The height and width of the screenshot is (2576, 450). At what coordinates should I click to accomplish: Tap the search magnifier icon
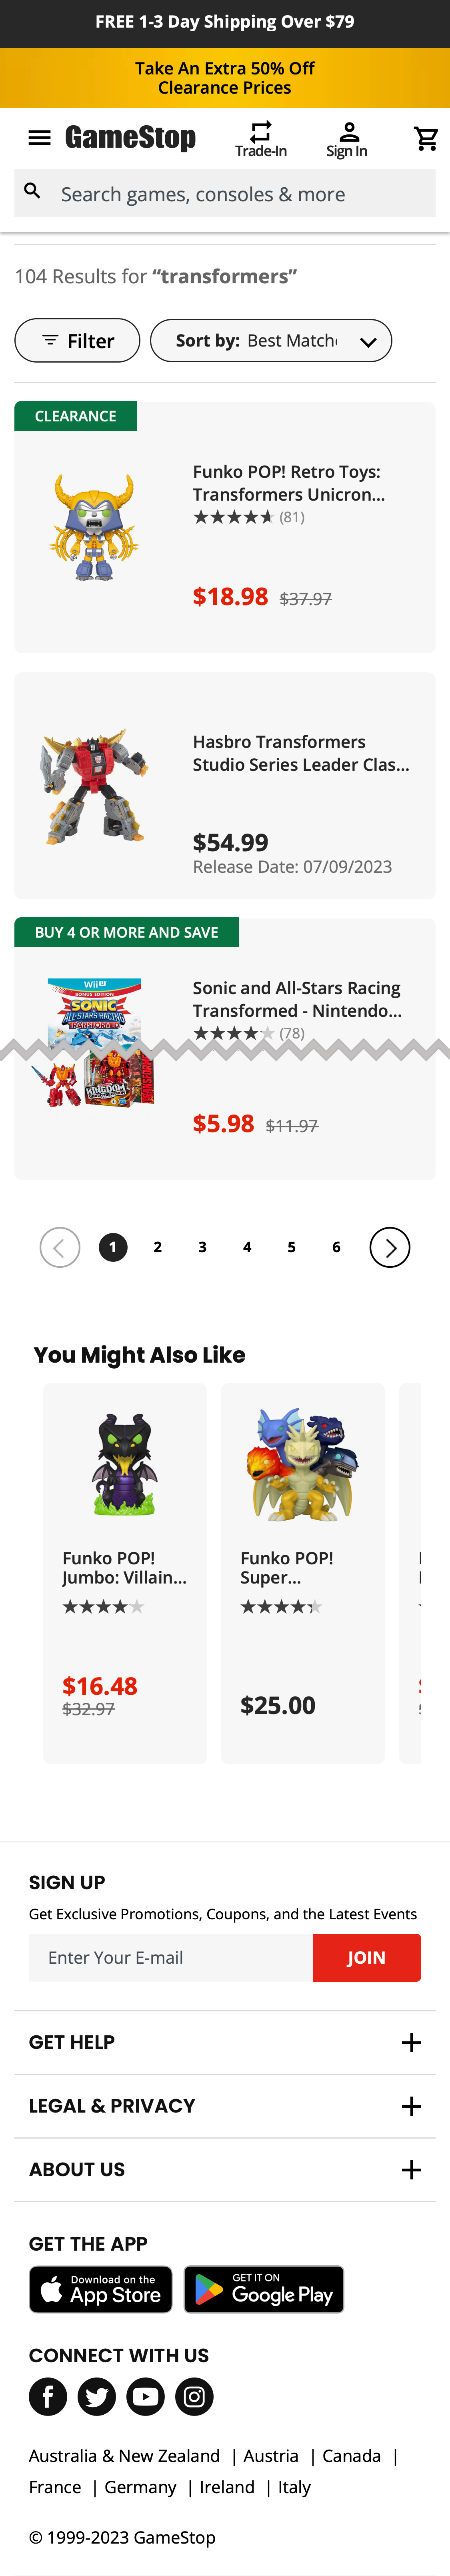(x=33, y=191)
